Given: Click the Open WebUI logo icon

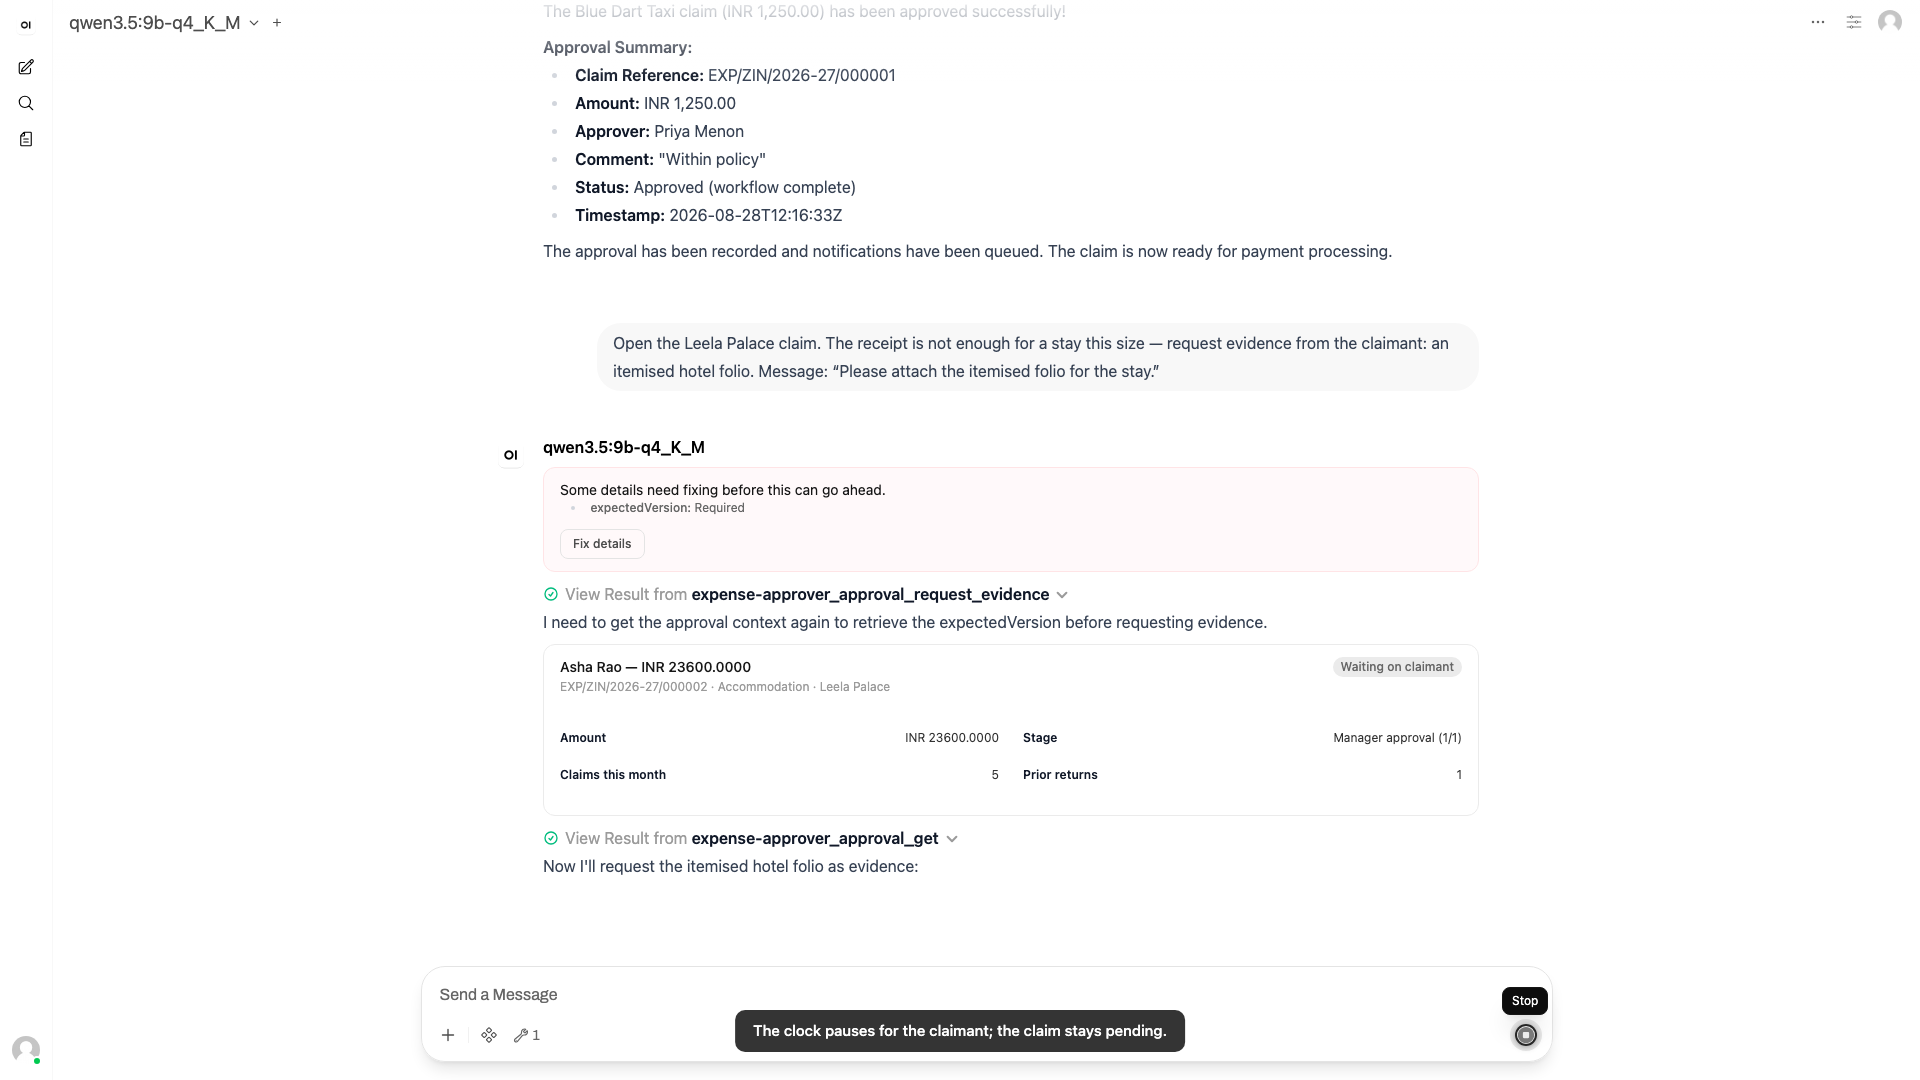Looking at the screenshot, I should pyautogui.click(x=26, y=25).
